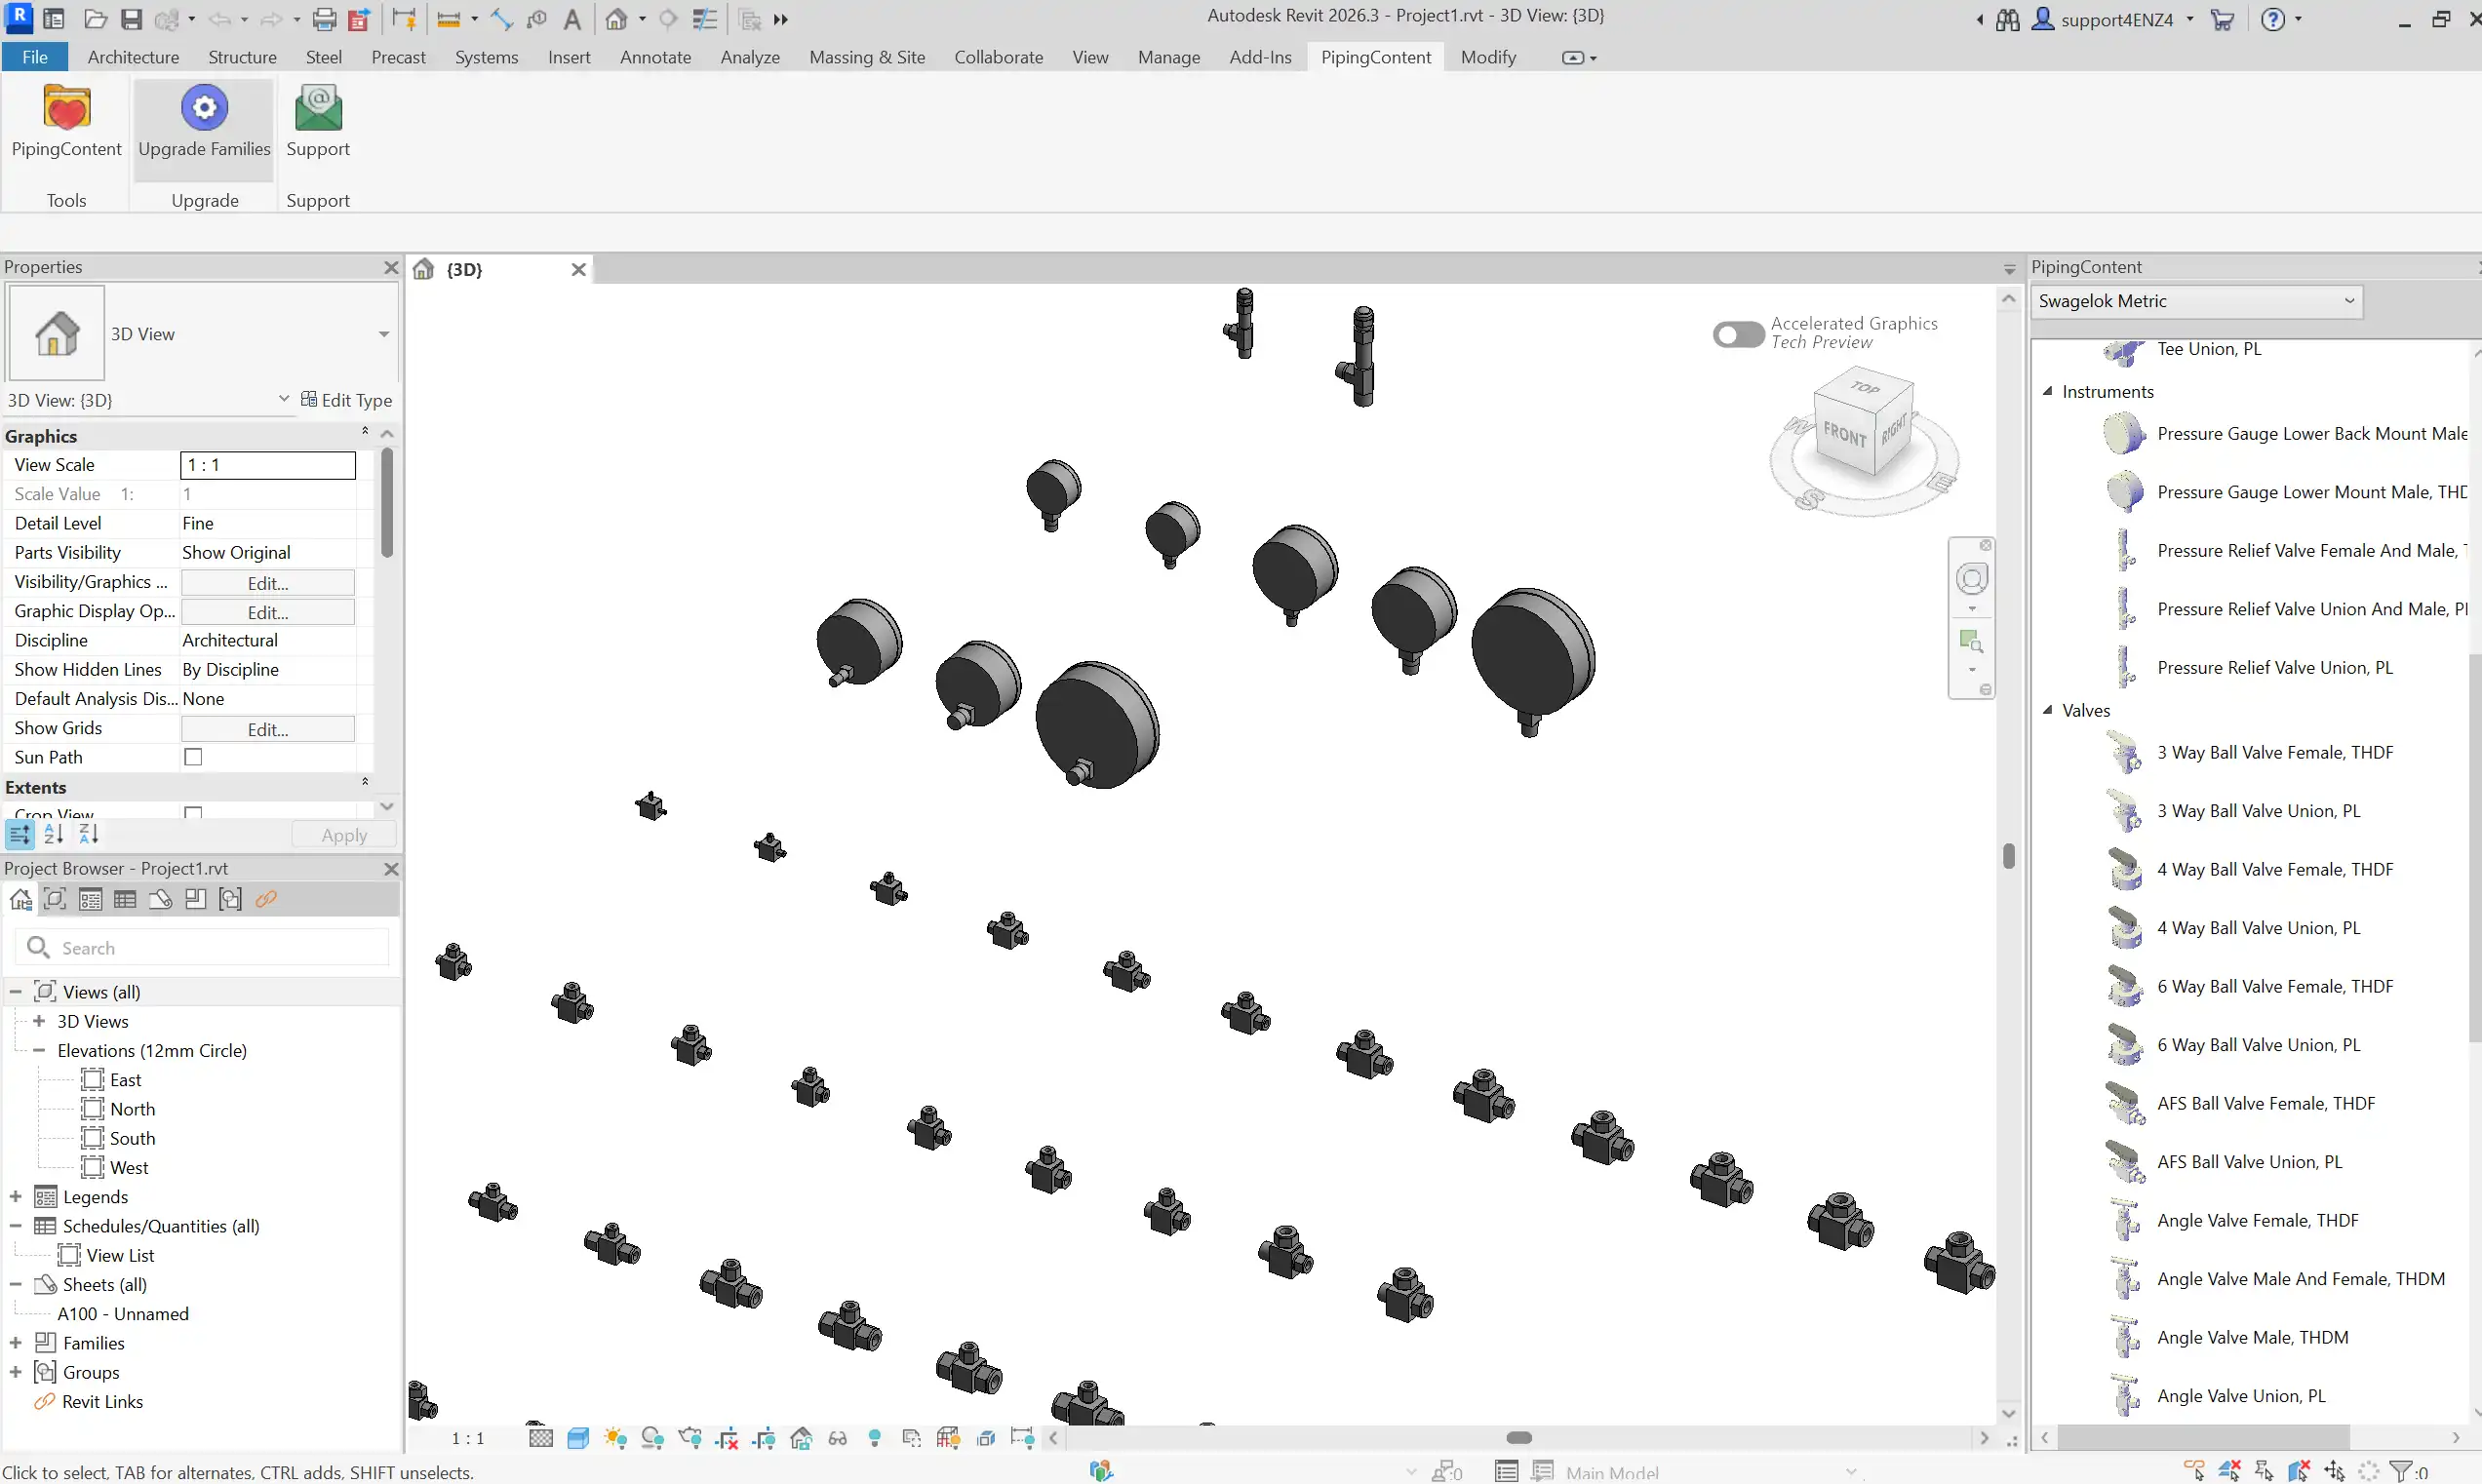Click the ViewCube FRONT face
The width and height of the screenshot is (2482, 1484).
pos(1844,435)
